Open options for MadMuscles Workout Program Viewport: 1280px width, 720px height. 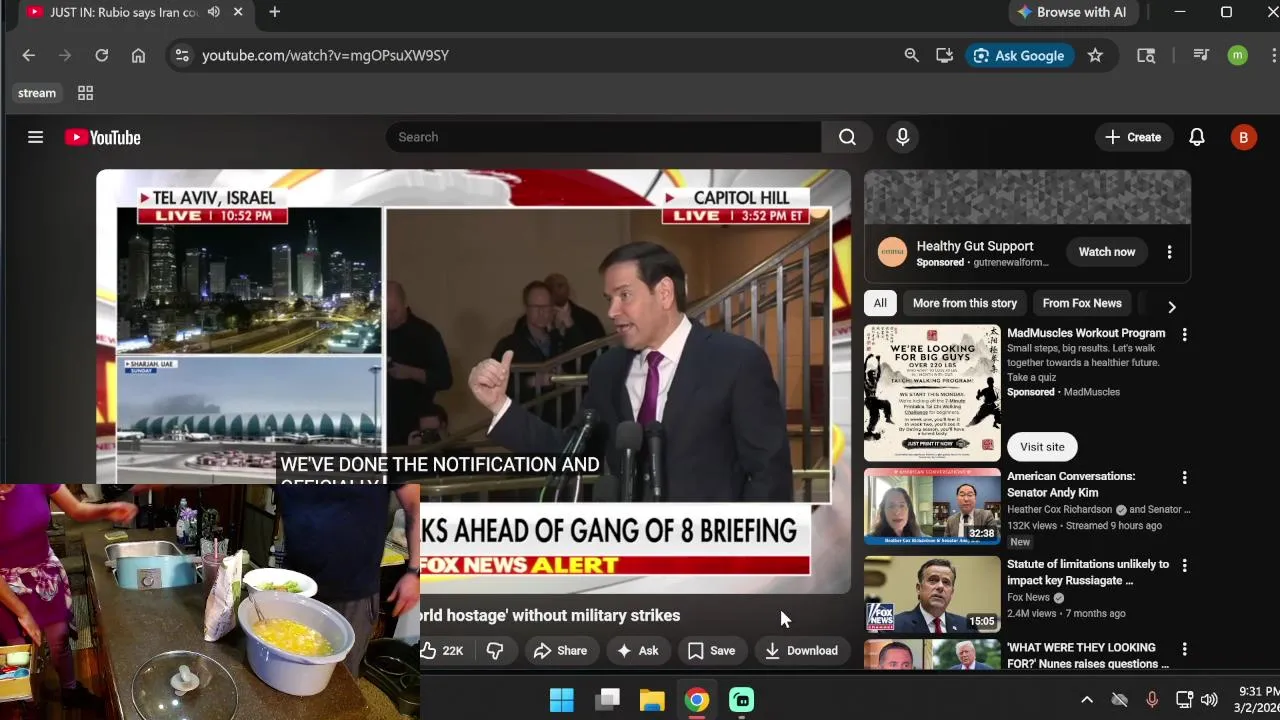tap(1184, 334)
